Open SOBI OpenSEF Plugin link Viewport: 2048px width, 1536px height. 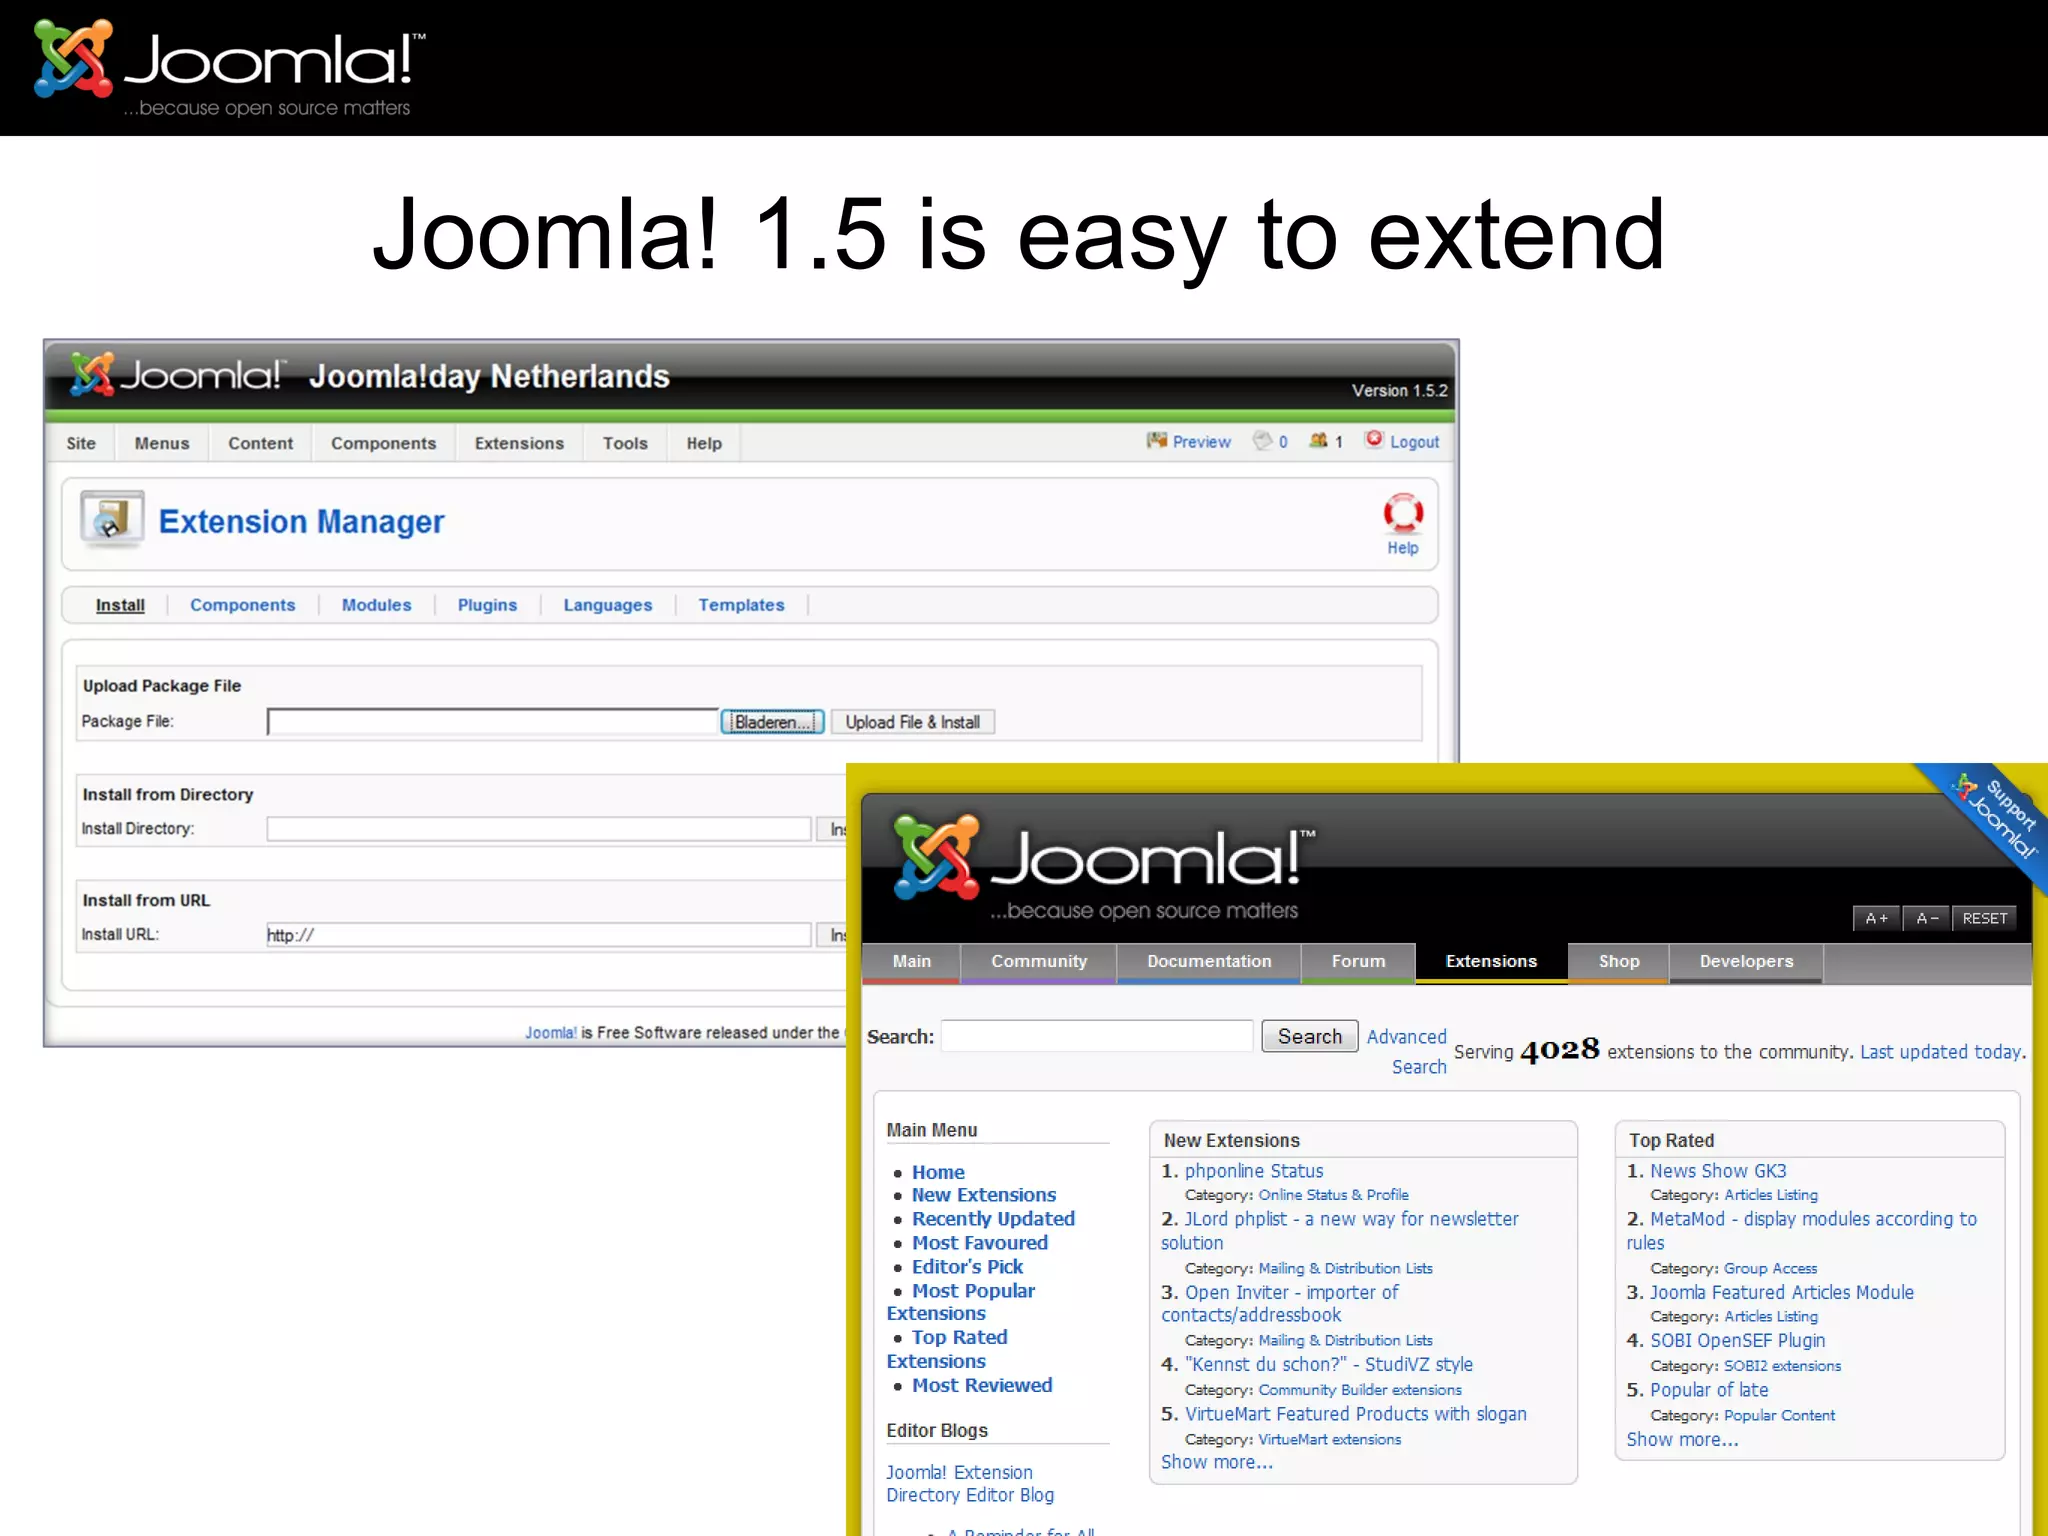(1737, 1341)
